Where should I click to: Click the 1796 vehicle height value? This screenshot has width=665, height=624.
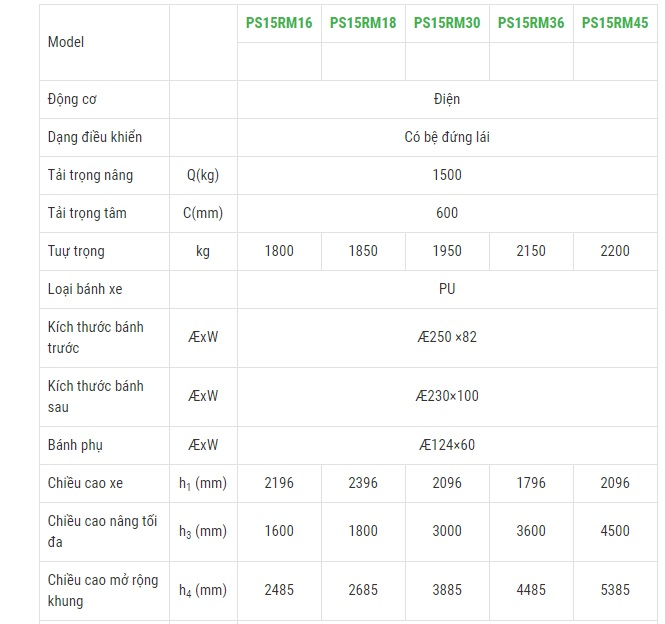531,483
